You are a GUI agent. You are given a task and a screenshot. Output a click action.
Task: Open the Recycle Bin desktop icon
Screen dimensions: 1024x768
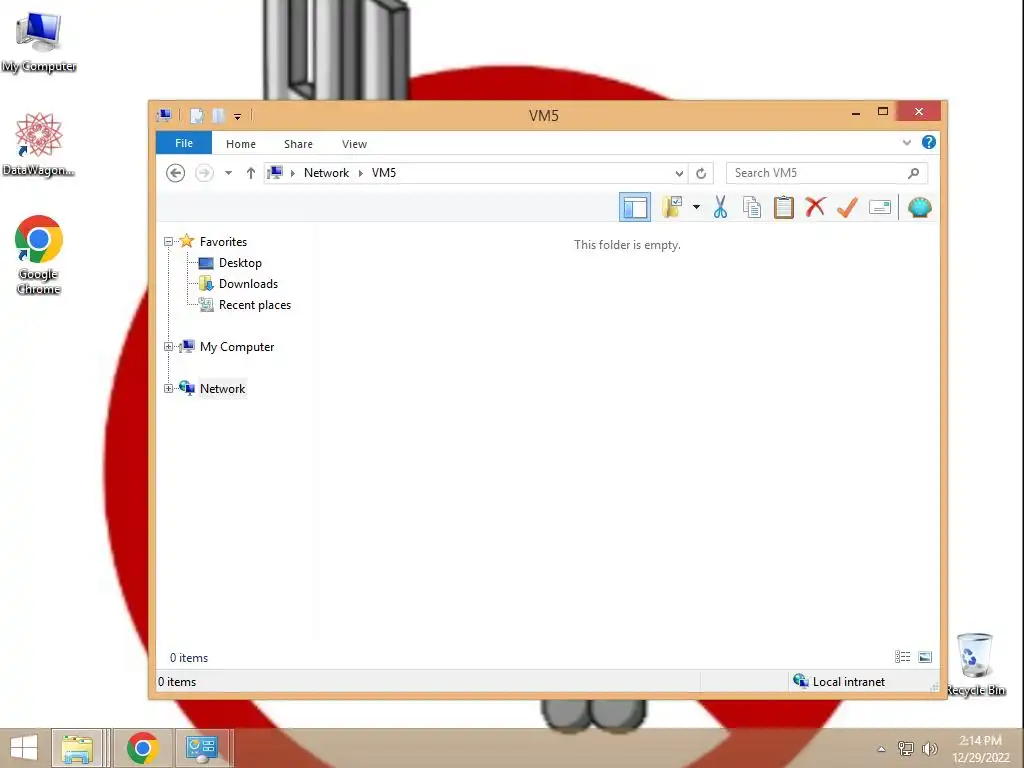click(x=975, y=665)
